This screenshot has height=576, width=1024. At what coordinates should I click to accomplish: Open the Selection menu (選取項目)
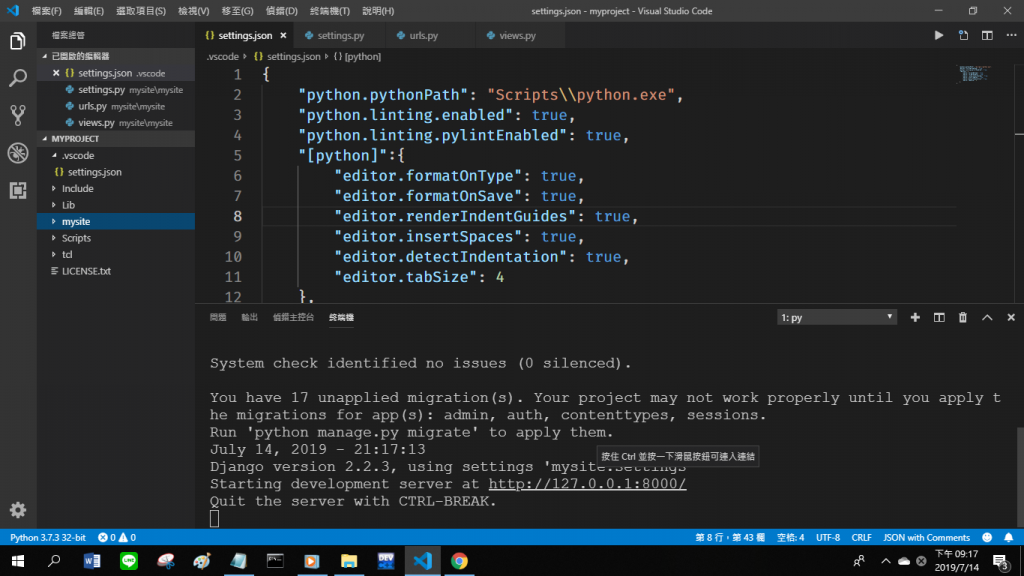coord(140,11)
